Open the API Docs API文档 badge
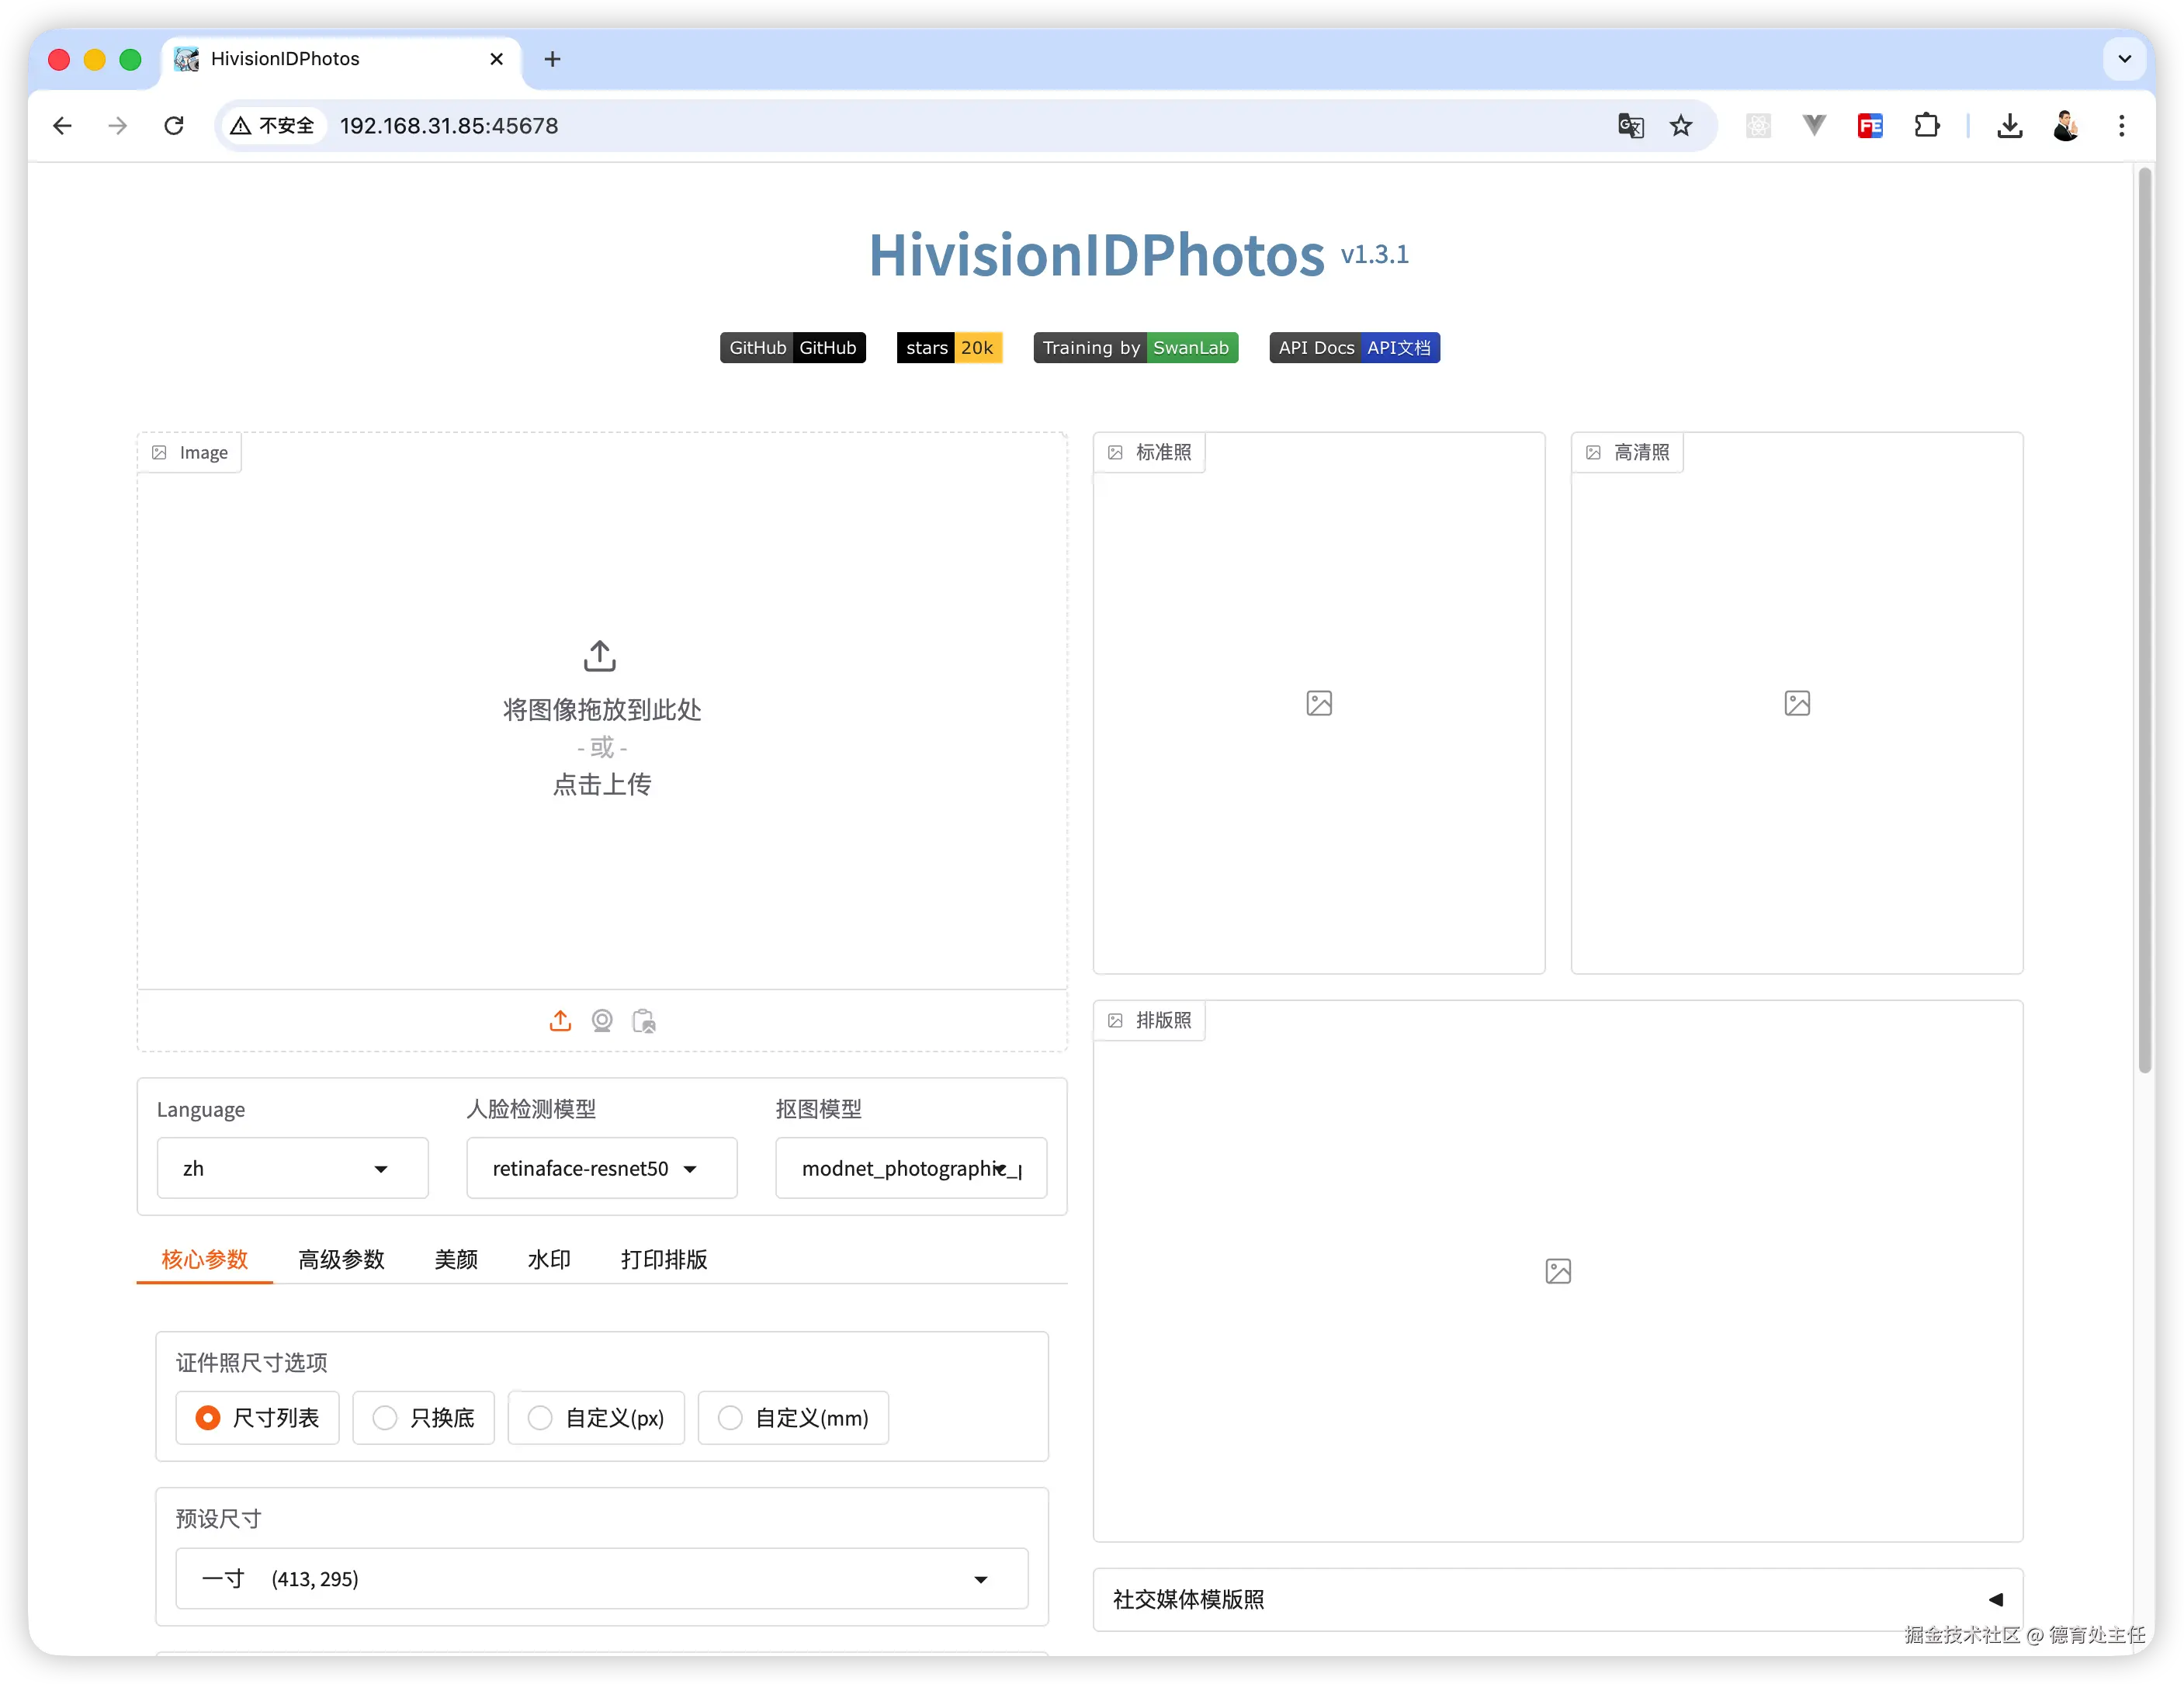The height and width of the screenshot is (1684, 2184). point(1355,347)
